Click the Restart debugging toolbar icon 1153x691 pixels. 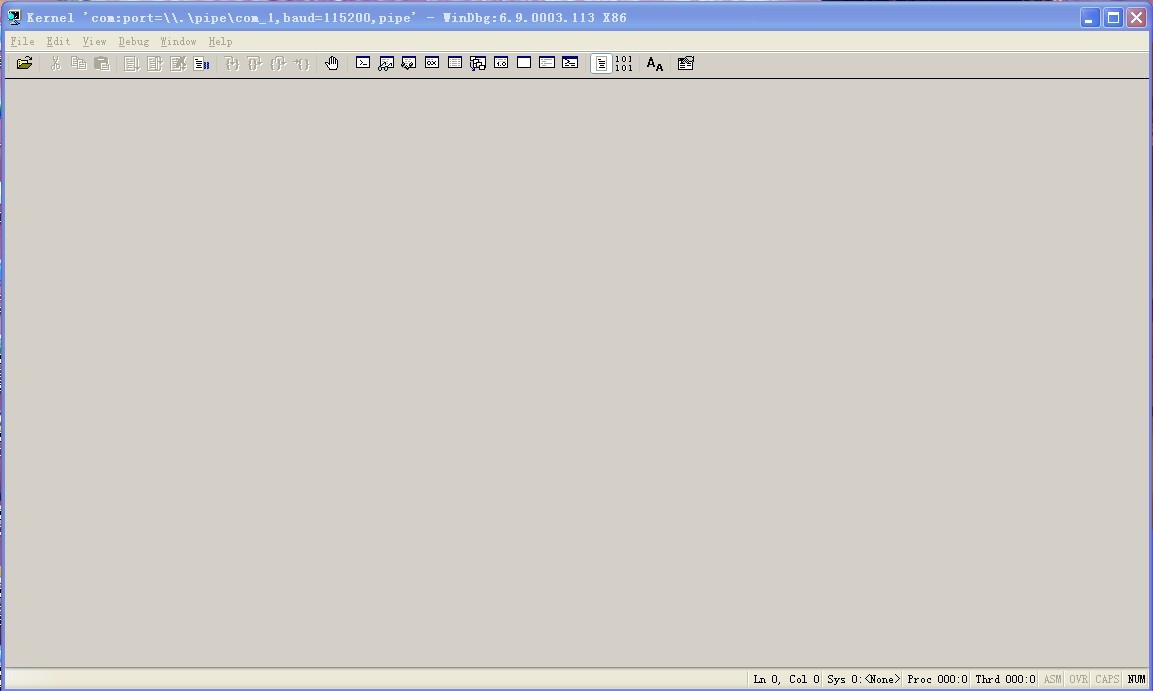coord(155,63)
